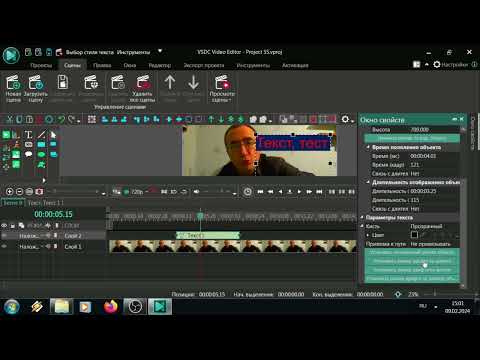
Task: Click the grid select-all icon in the editing toolbar
Action: (92, 119)
